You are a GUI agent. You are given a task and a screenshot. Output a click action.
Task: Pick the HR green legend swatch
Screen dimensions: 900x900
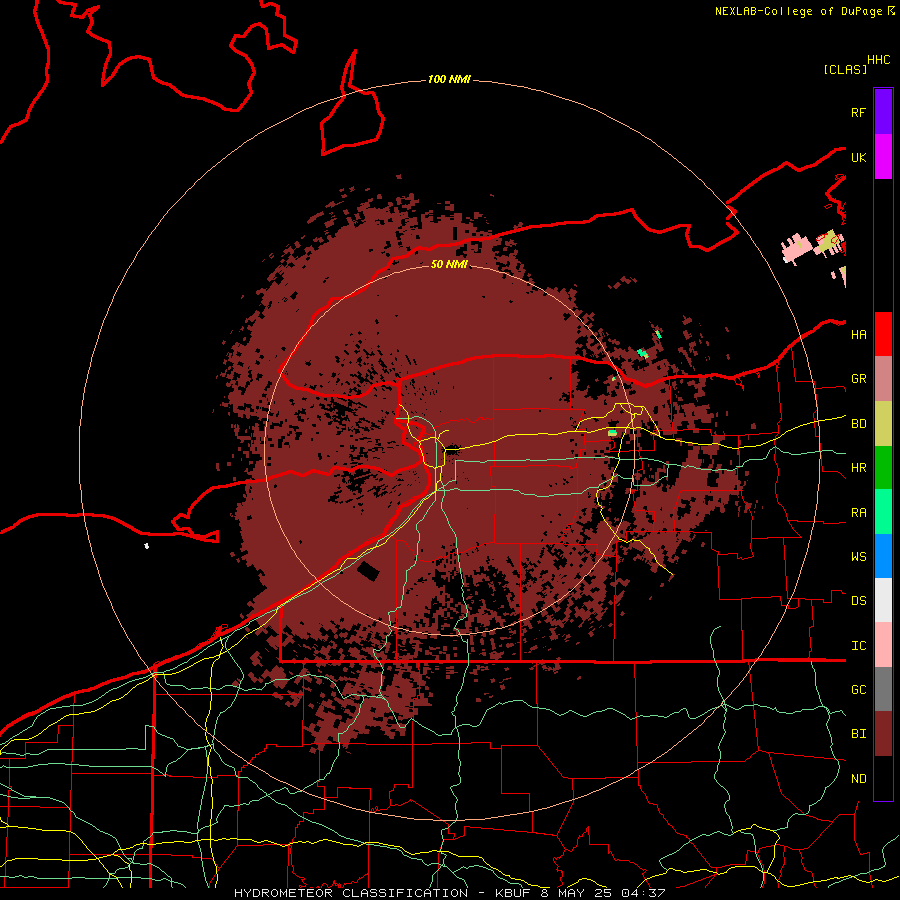tap(883, 468)
